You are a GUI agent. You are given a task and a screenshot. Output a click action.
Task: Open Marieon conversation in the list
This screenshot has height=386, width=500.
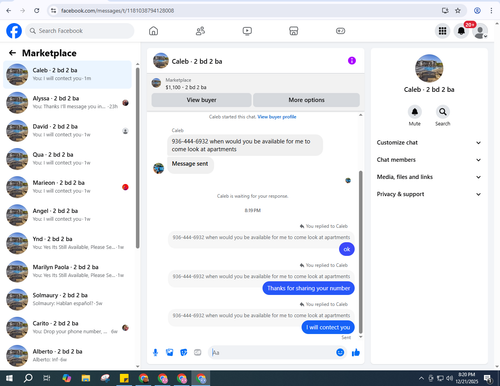[x=67, y=187]
